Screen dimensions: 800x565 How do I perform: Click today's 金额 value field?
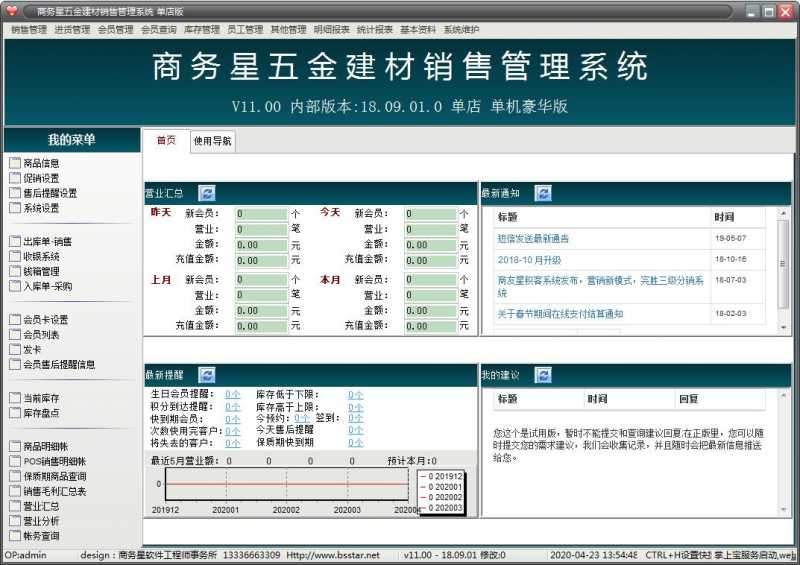tap(431, 245)
